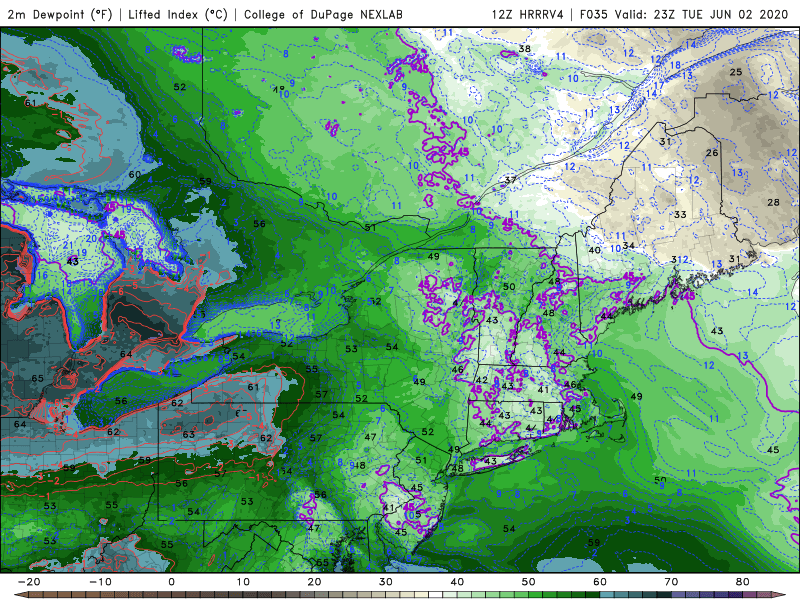The image size is (800, 600).
Task: Click the black dewpoint value 37 on map
Action: (511, 180)
